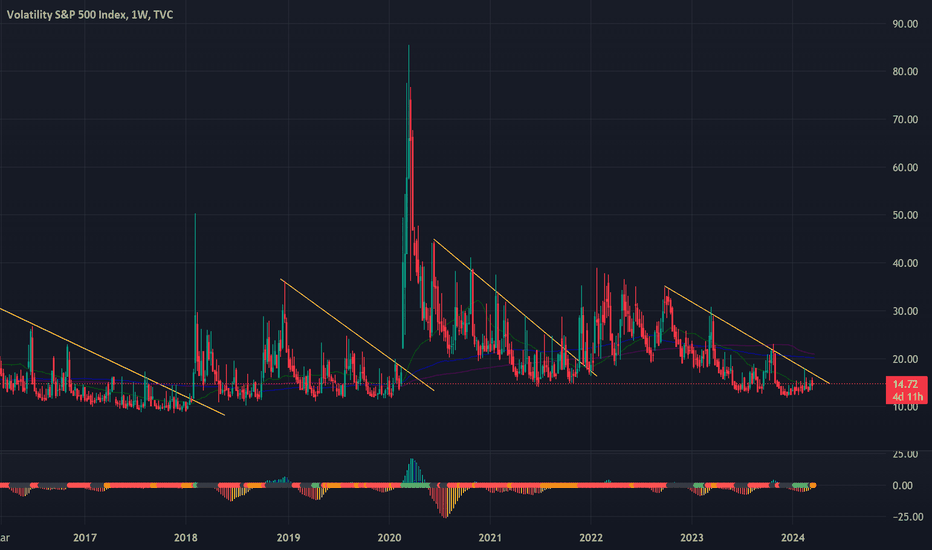Select the 2019 orange descending trendline
Screen dimensions: 932x550
[357, 334]
